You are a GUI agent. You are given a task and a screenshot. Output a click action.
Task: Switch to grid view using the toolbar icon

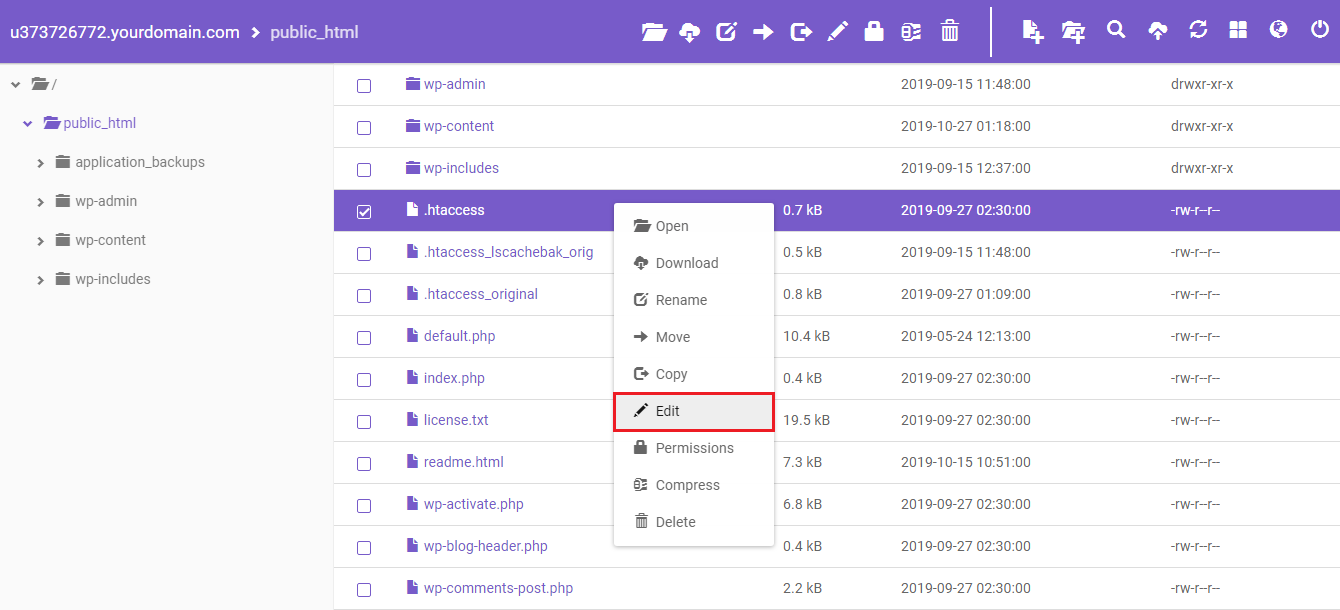1238,30
